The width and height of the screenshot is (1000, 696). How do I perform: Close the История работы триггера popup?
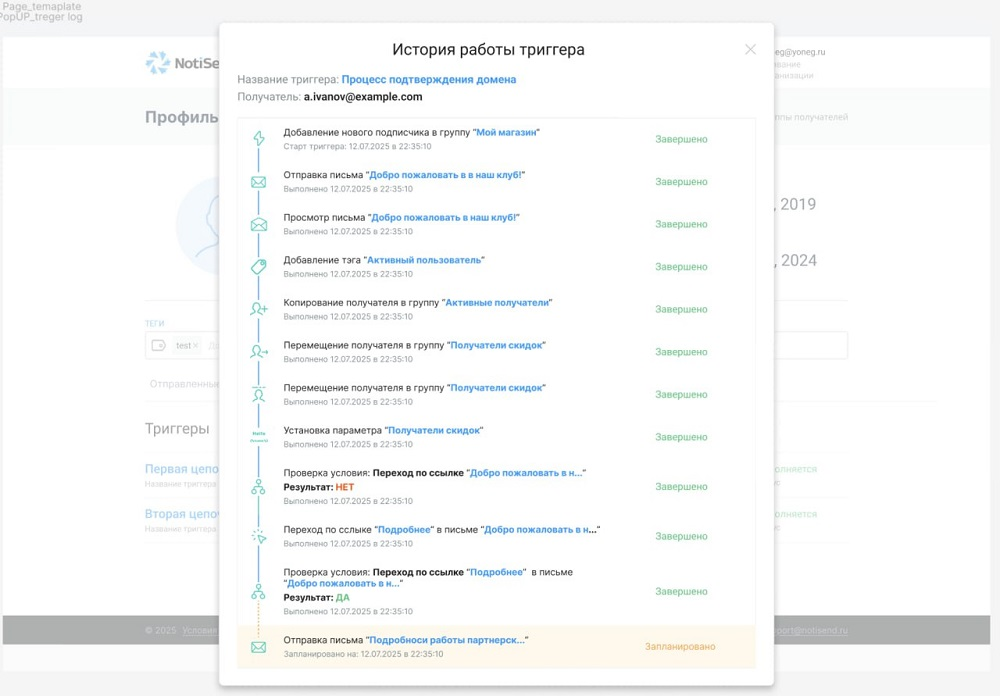(751, 50)
